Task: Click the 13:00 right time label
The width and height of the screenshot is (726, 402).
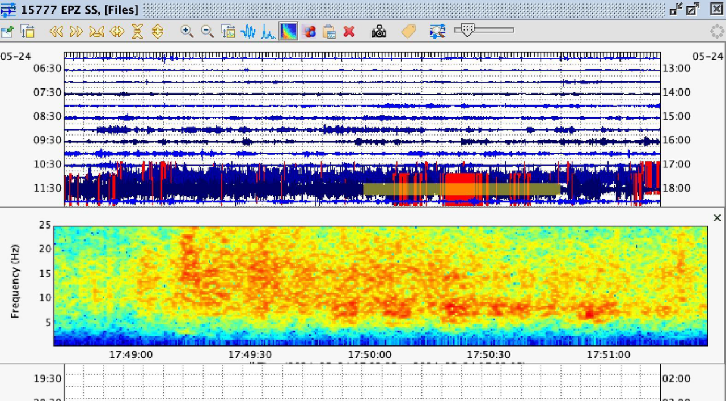Action: point(676,69)
